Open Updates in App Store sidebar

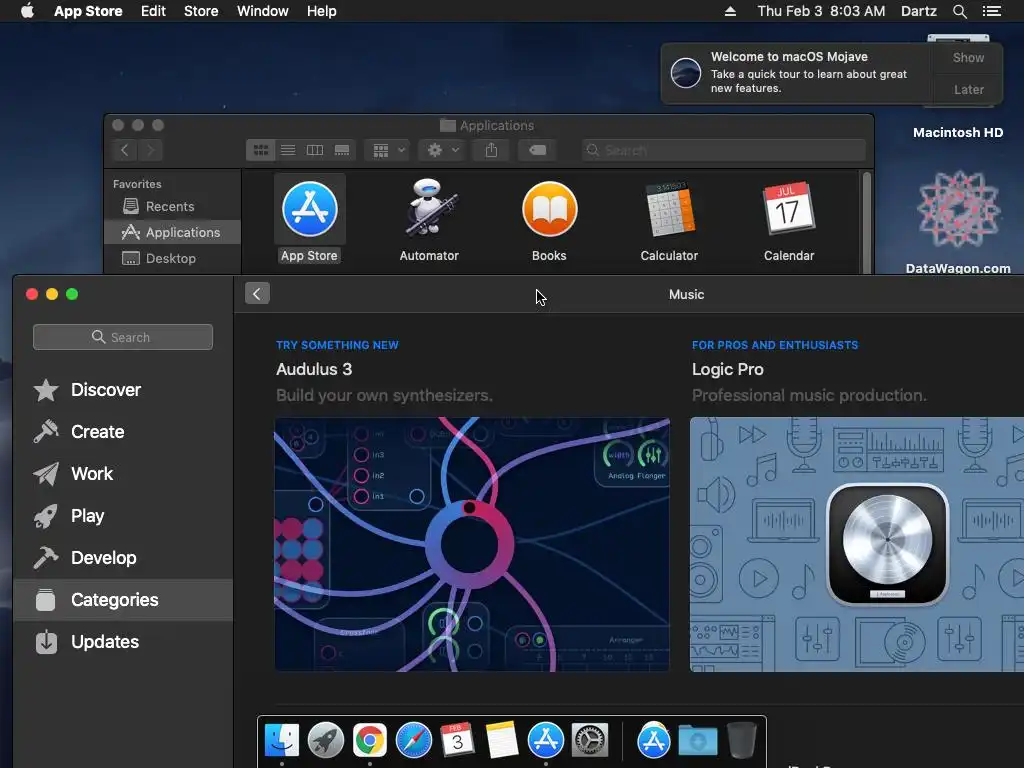click(123, 642)
